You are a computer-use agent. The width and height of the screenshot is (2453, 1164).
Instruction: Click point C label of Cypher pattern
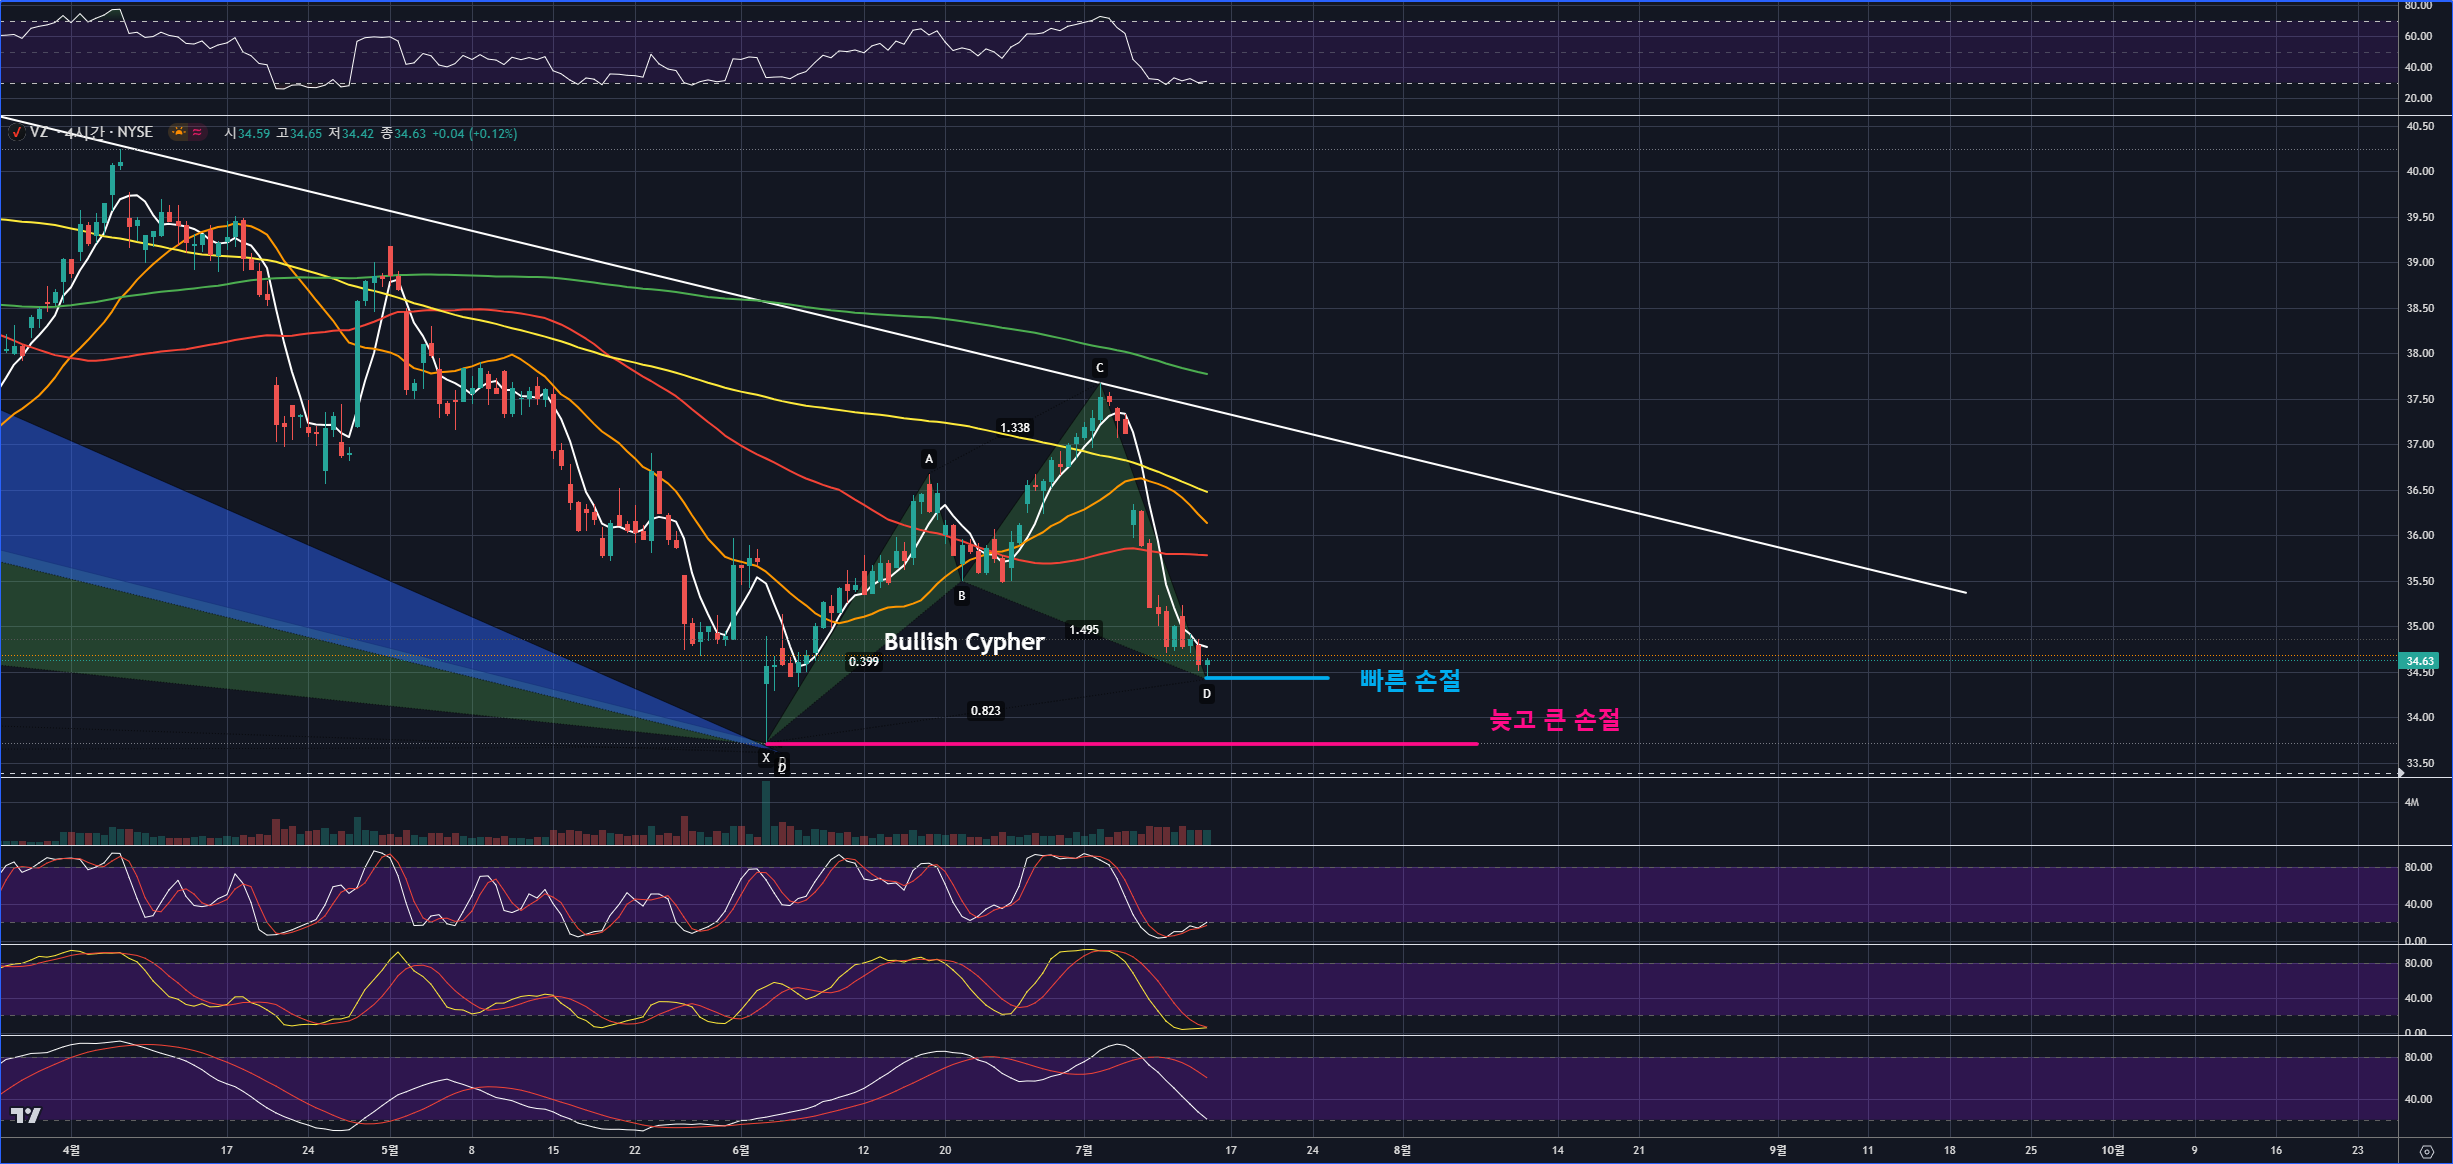(x=1100, y=368)
